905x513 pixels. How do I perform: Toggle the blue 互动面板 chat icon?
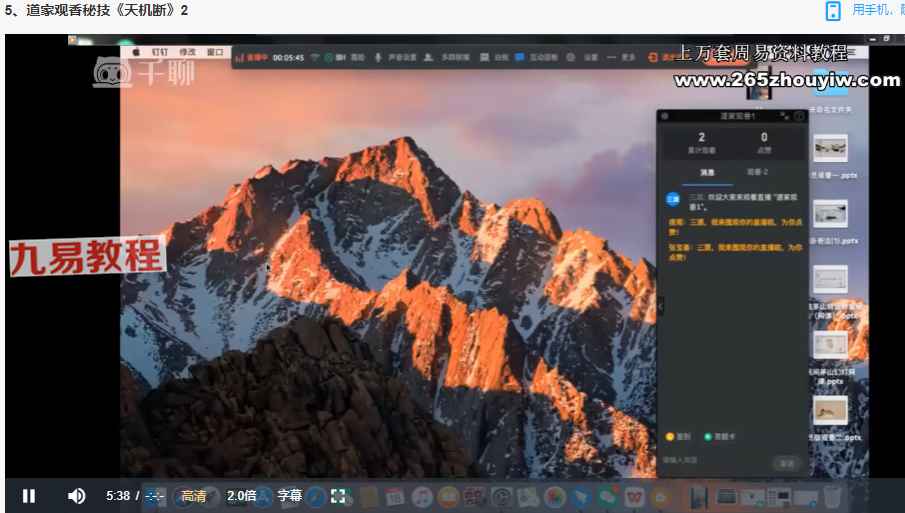point(519,57)
